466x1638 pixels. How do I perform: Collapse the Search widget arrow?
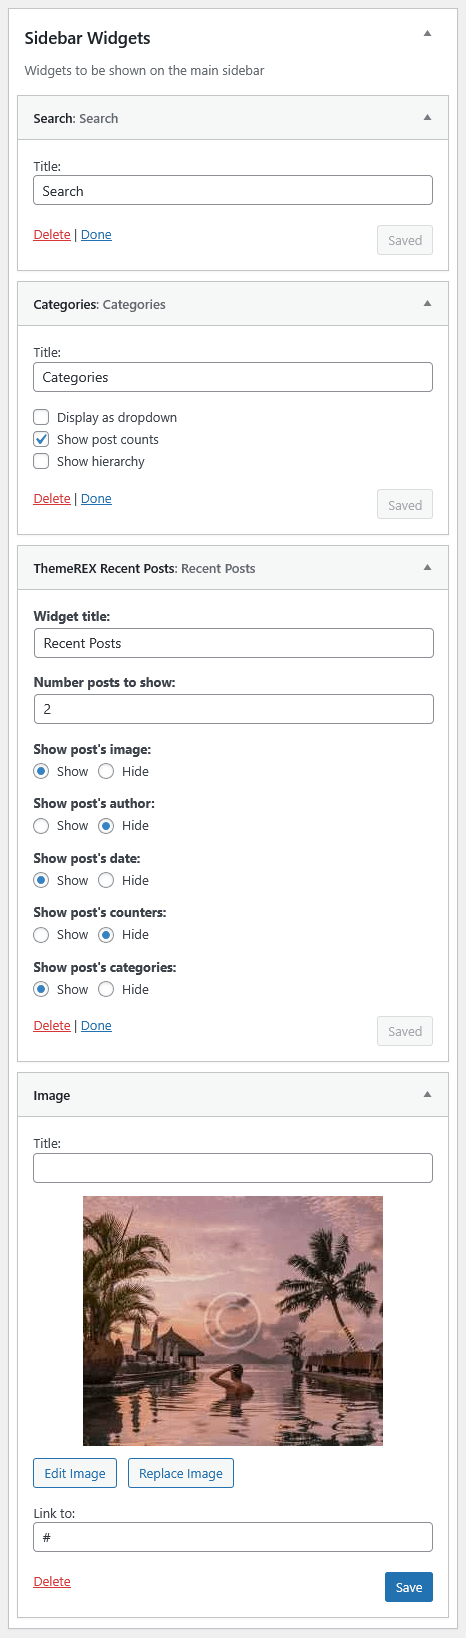pyautogui.click(x=427, y=117)
